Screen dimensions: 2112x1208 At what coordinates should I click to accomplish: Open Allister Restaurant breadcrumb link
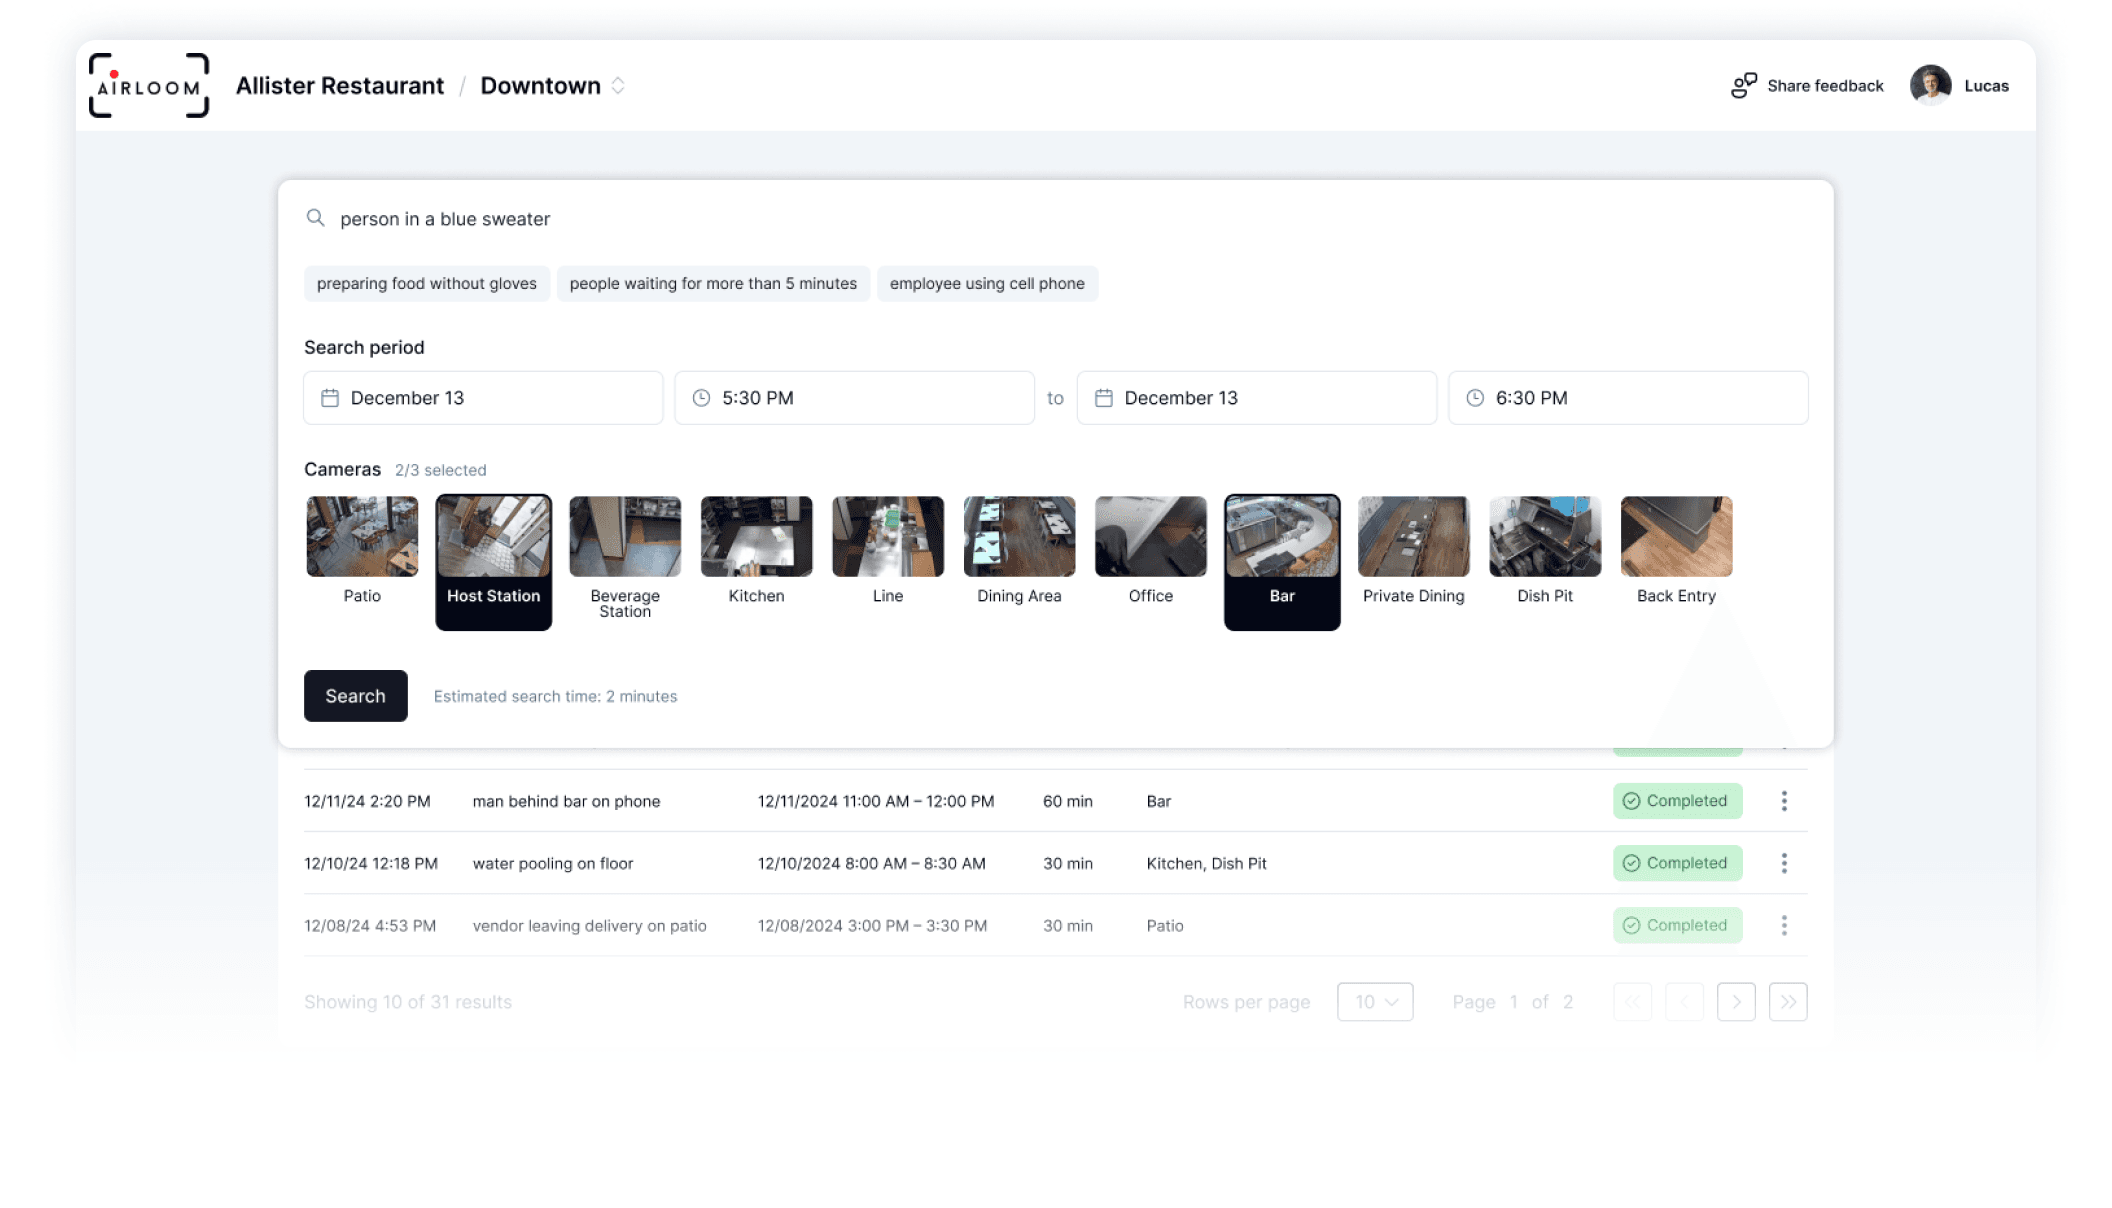[340, 86]
